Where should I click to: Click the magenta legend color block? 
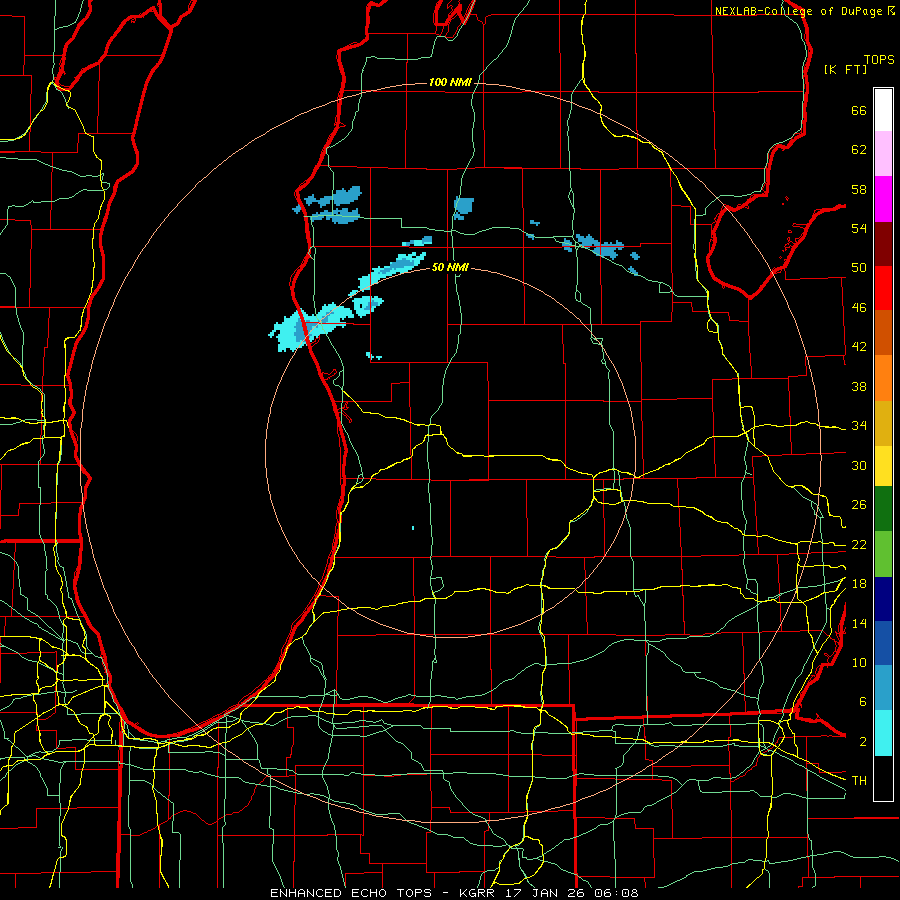pos(883,199)
